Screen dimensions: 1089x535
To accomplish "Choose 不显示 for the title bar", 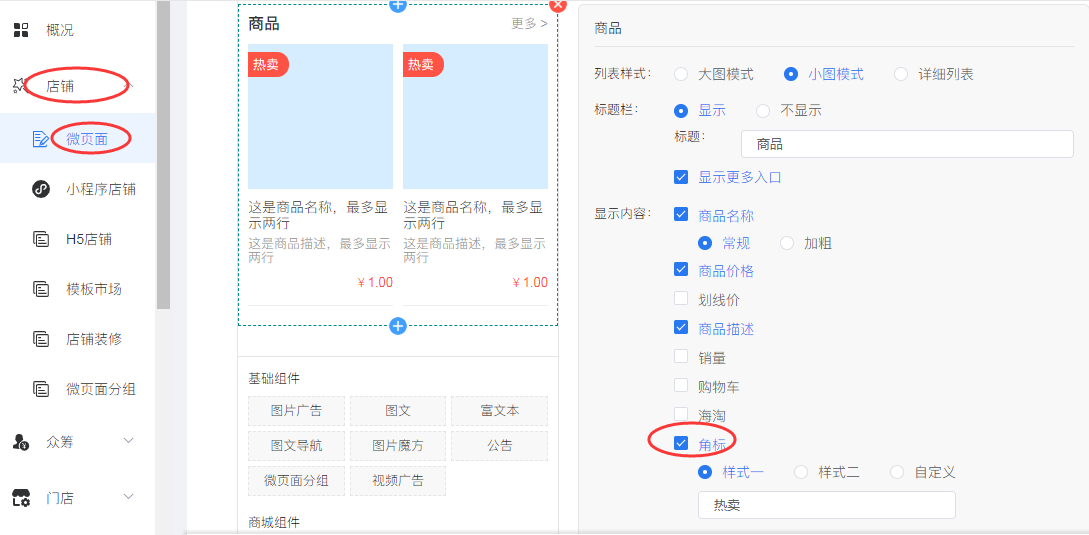I will [x=763, y=110].
